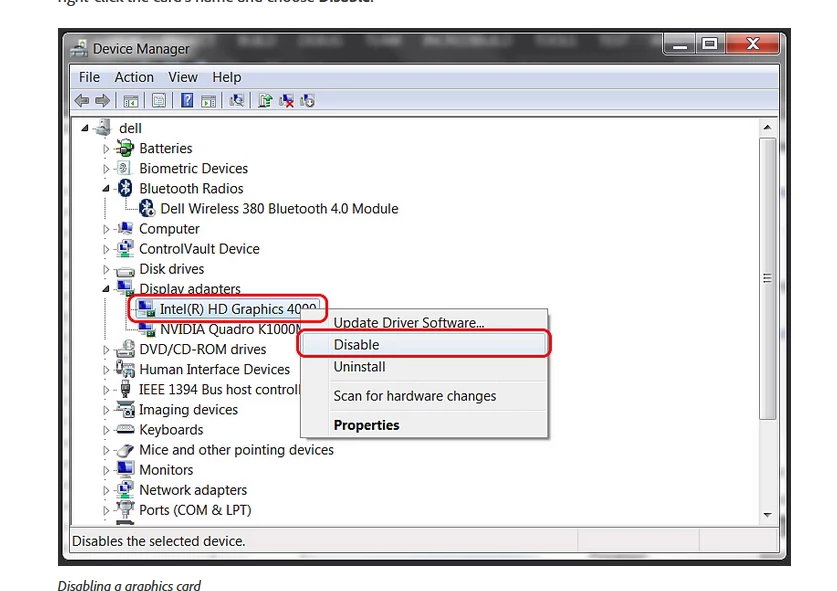Image resolution: width=837 pixels, height=591 pixels.
Task: Open the View menu
Action: coord(183,77)
